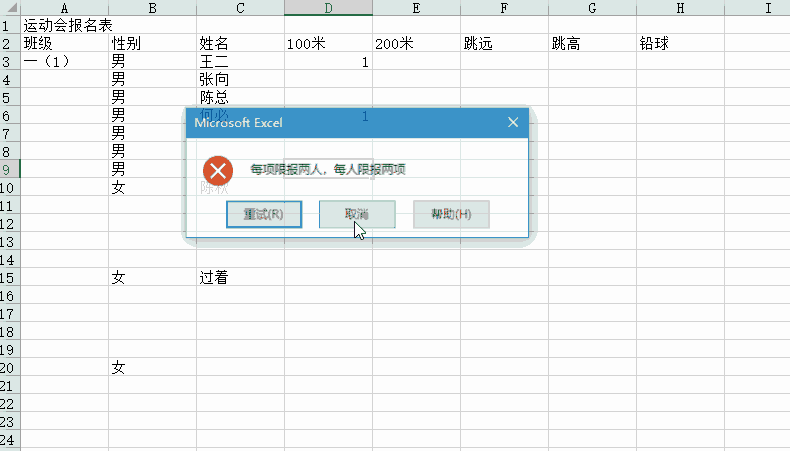Select column B header

coord(152,8)
